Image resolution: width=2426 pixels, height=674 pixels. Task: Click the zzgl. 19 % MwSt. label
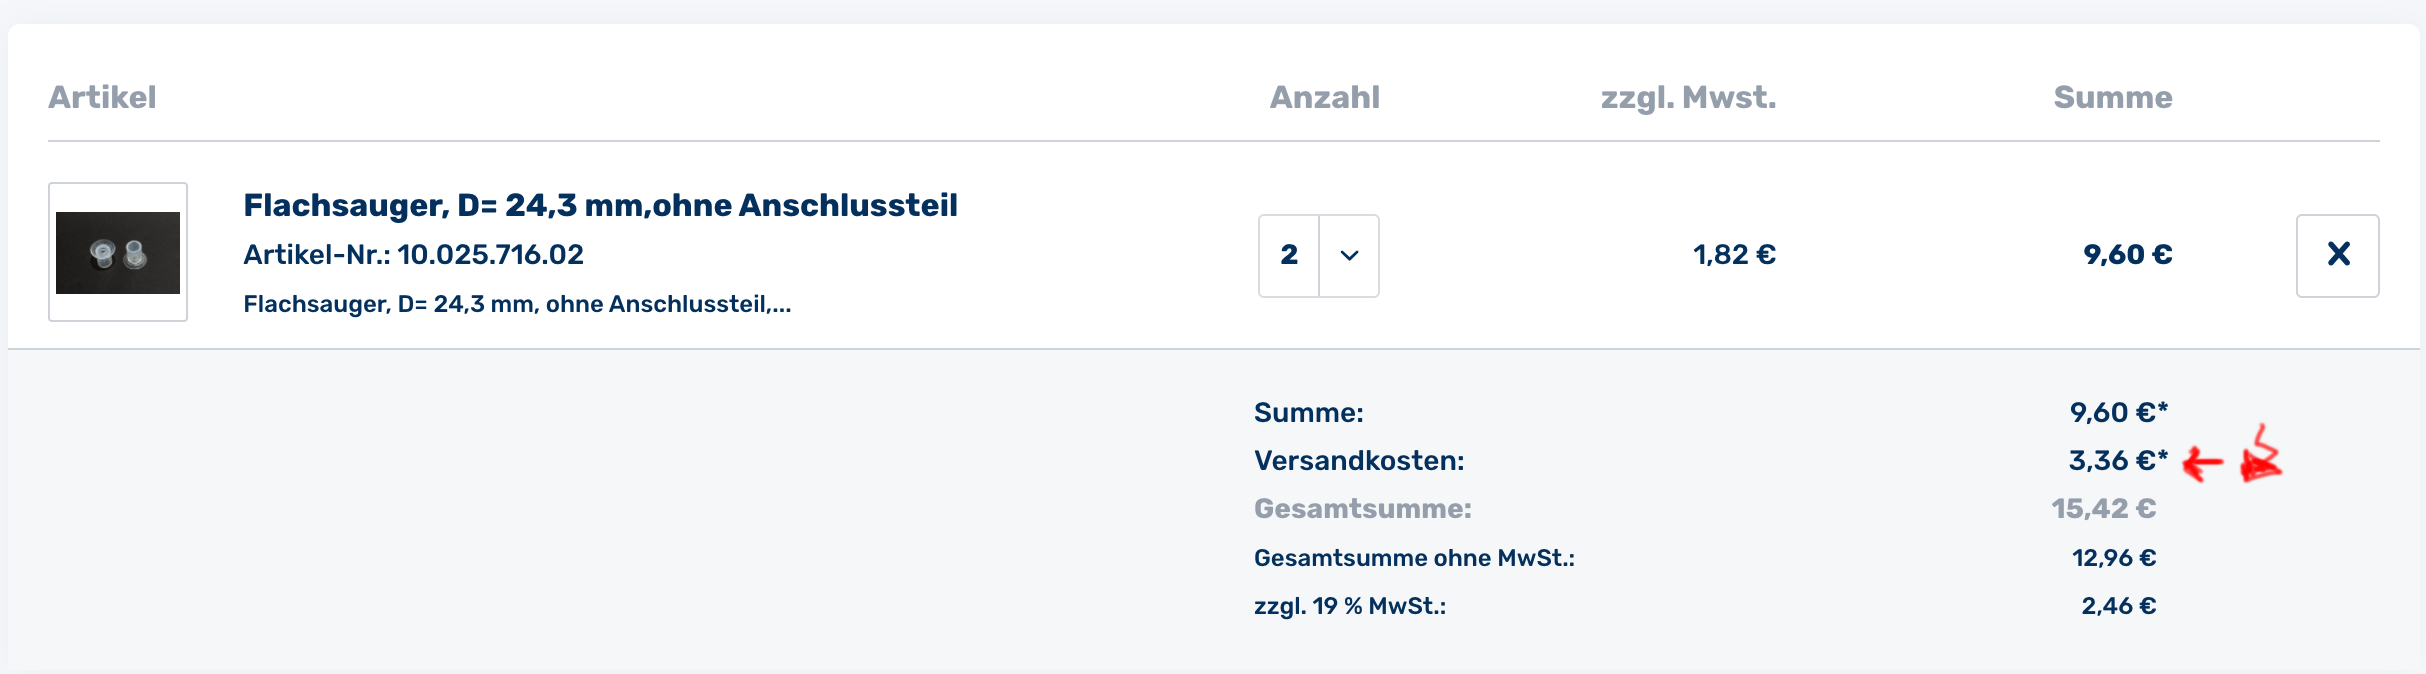coord(1350,606)
